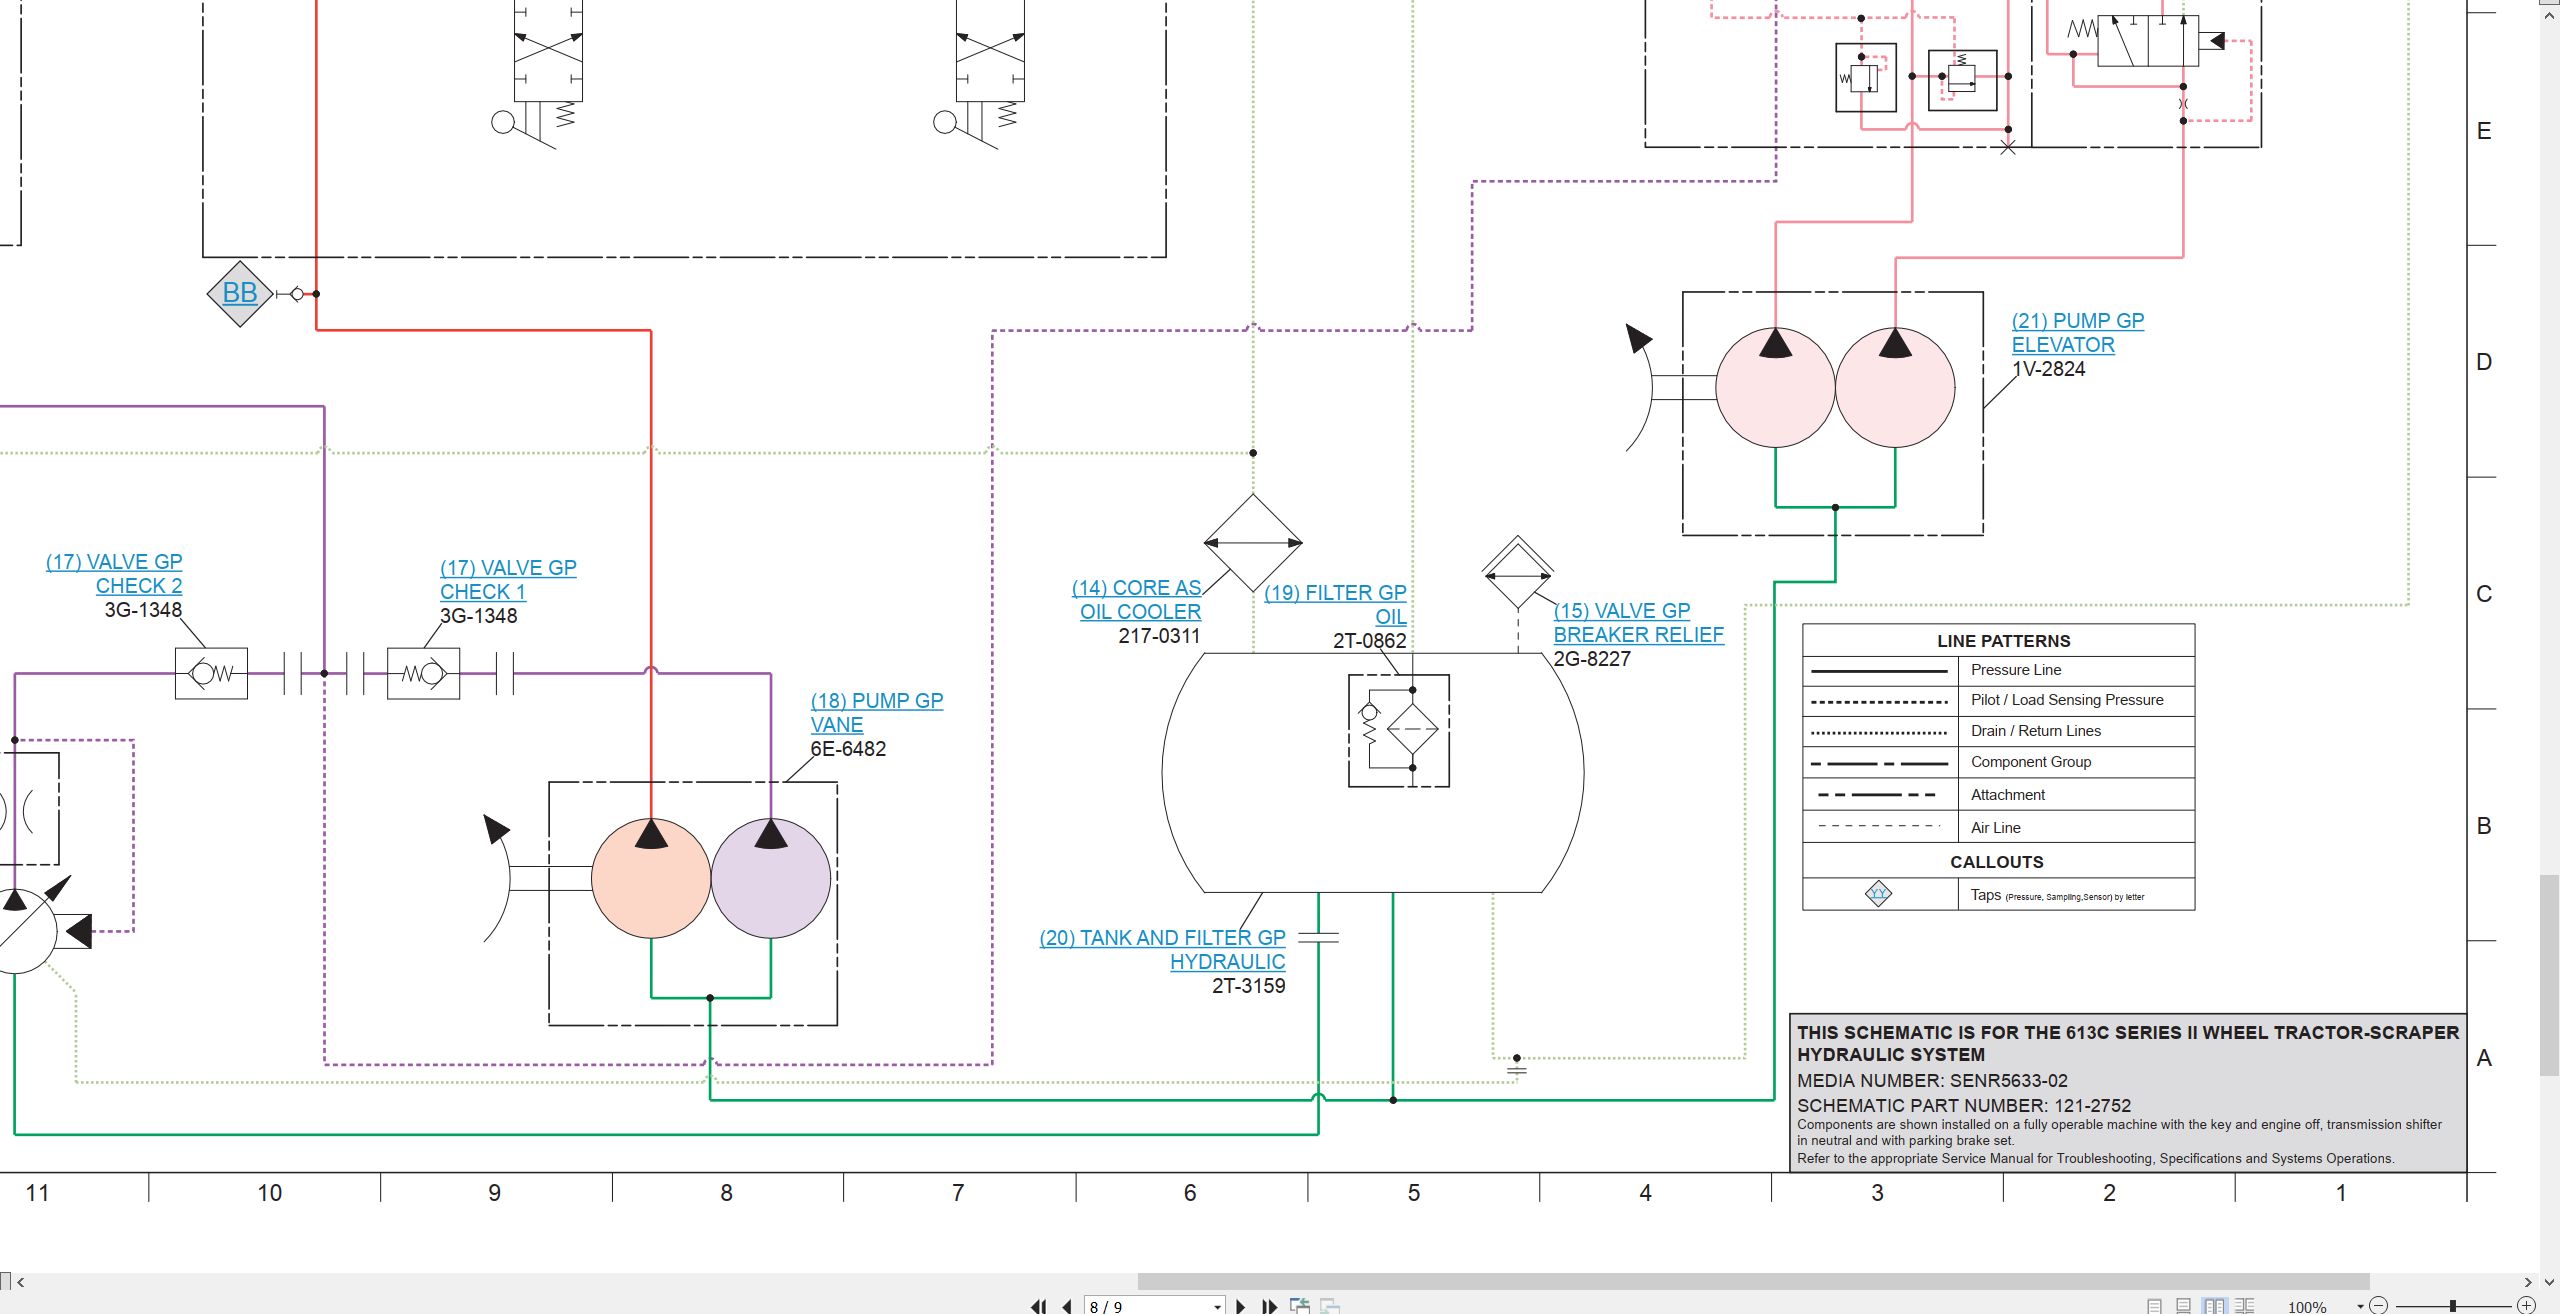
Task: Click SCHEMATIC PART NUMBER: 121-2752 text
Action: click(1964, 1106)
